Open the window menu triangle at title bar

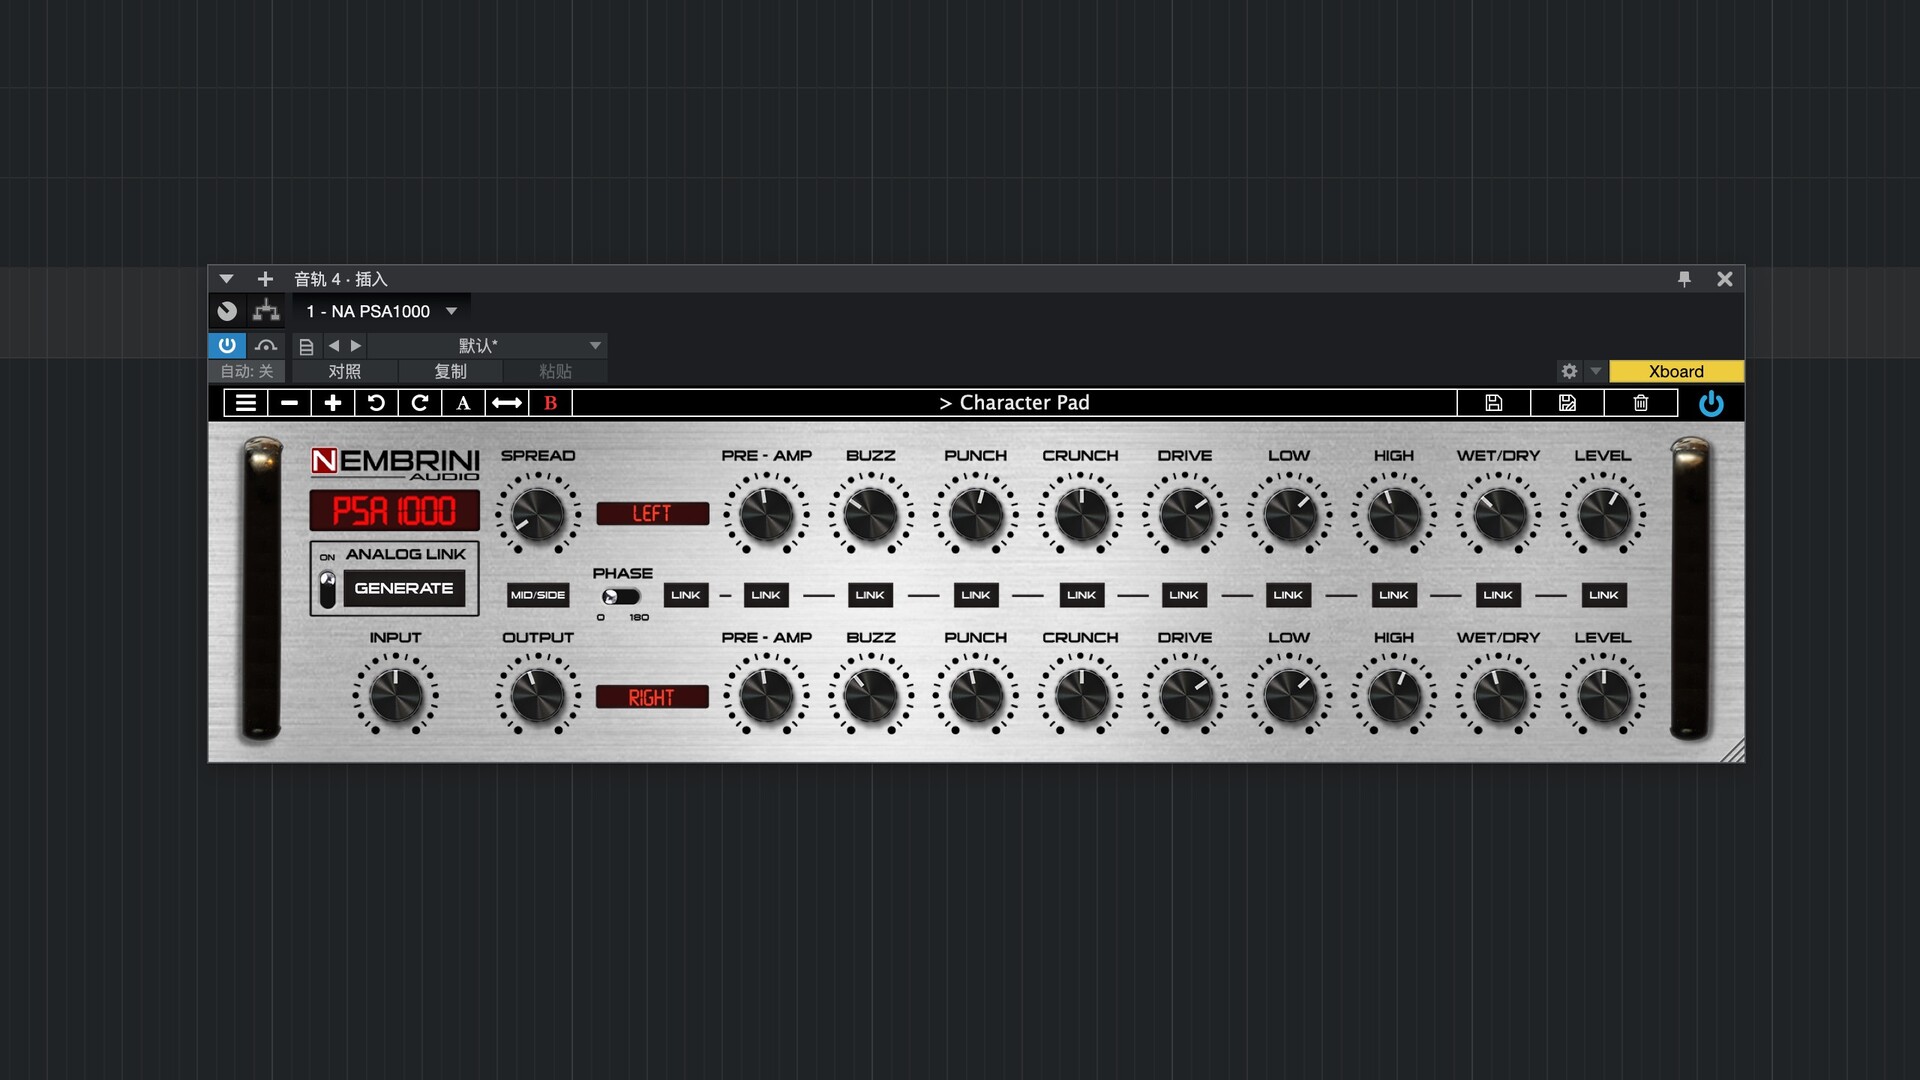click(226, 279)
